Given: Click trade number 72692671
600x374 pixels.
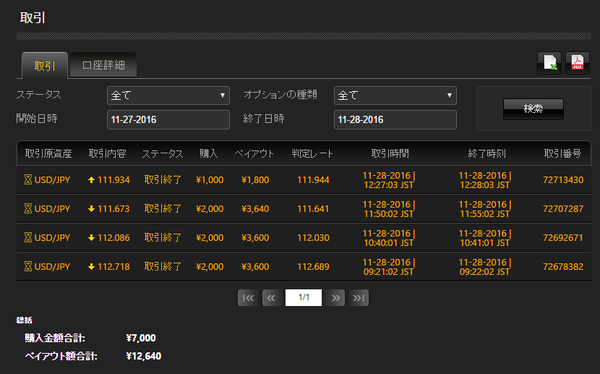Looking at the screenshot, I should (563, 238).
